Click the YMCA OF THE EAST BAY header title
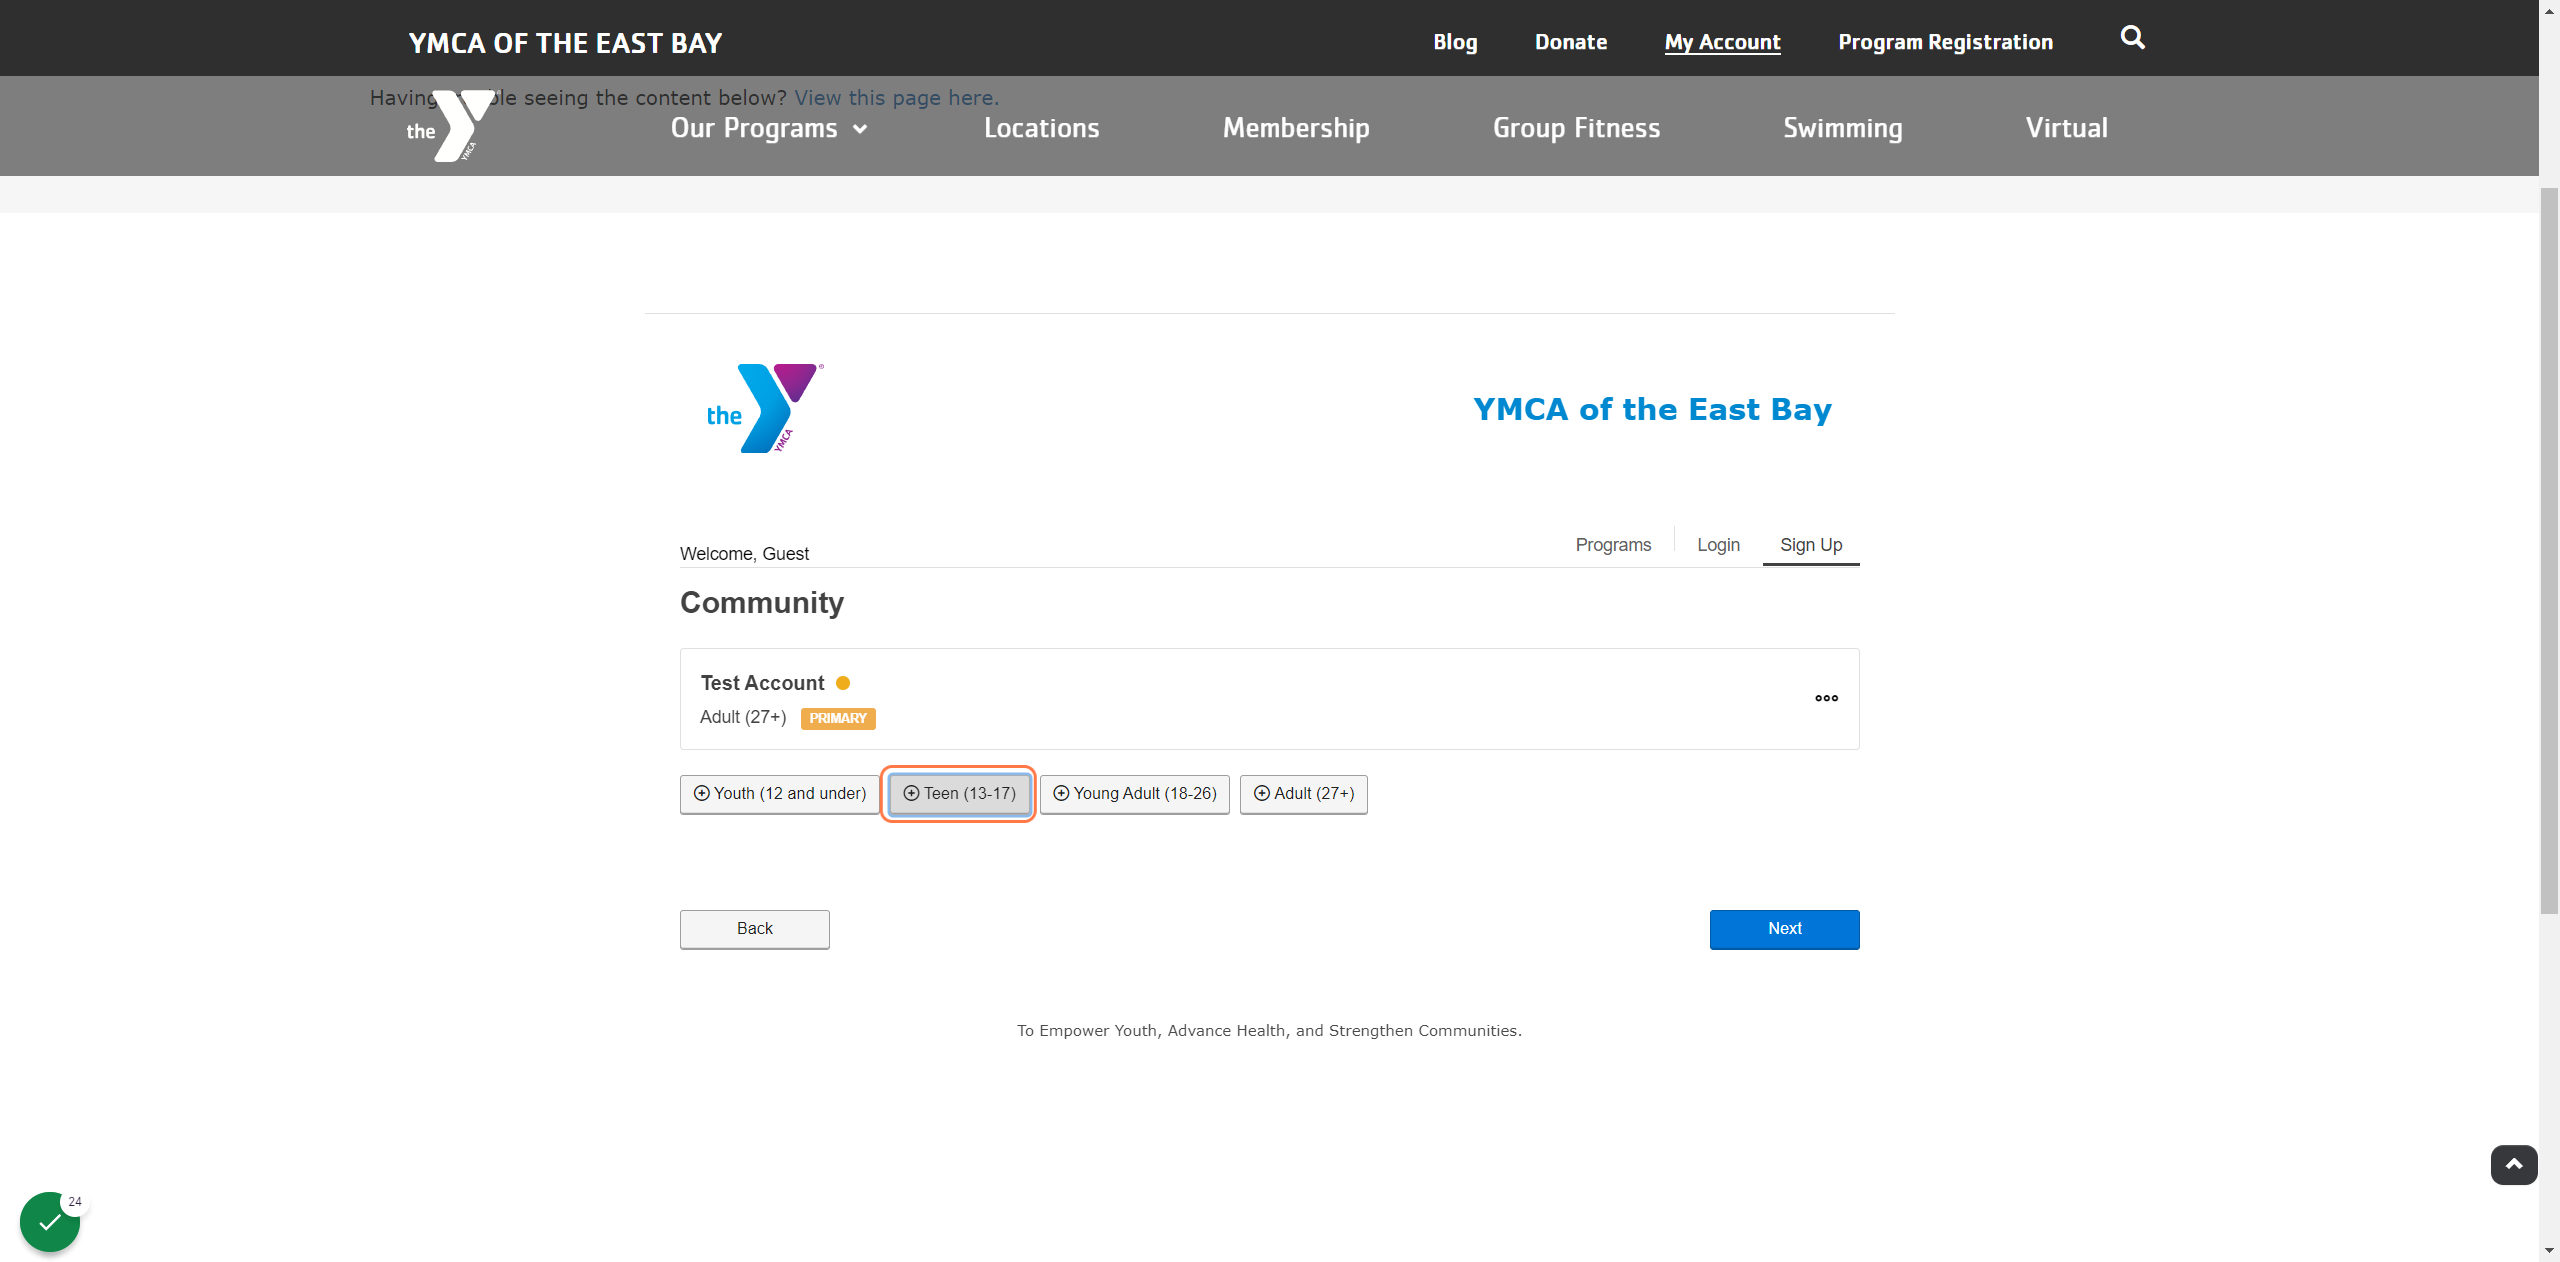The height and width of the screenshot is (1262, 2560). point(565,43)
